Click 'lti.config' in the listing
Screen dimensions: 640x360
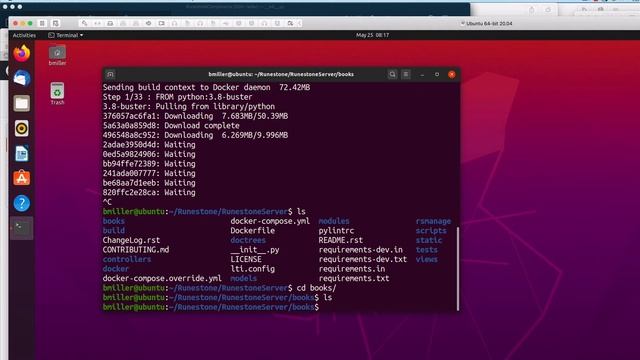tap(252, 269)
